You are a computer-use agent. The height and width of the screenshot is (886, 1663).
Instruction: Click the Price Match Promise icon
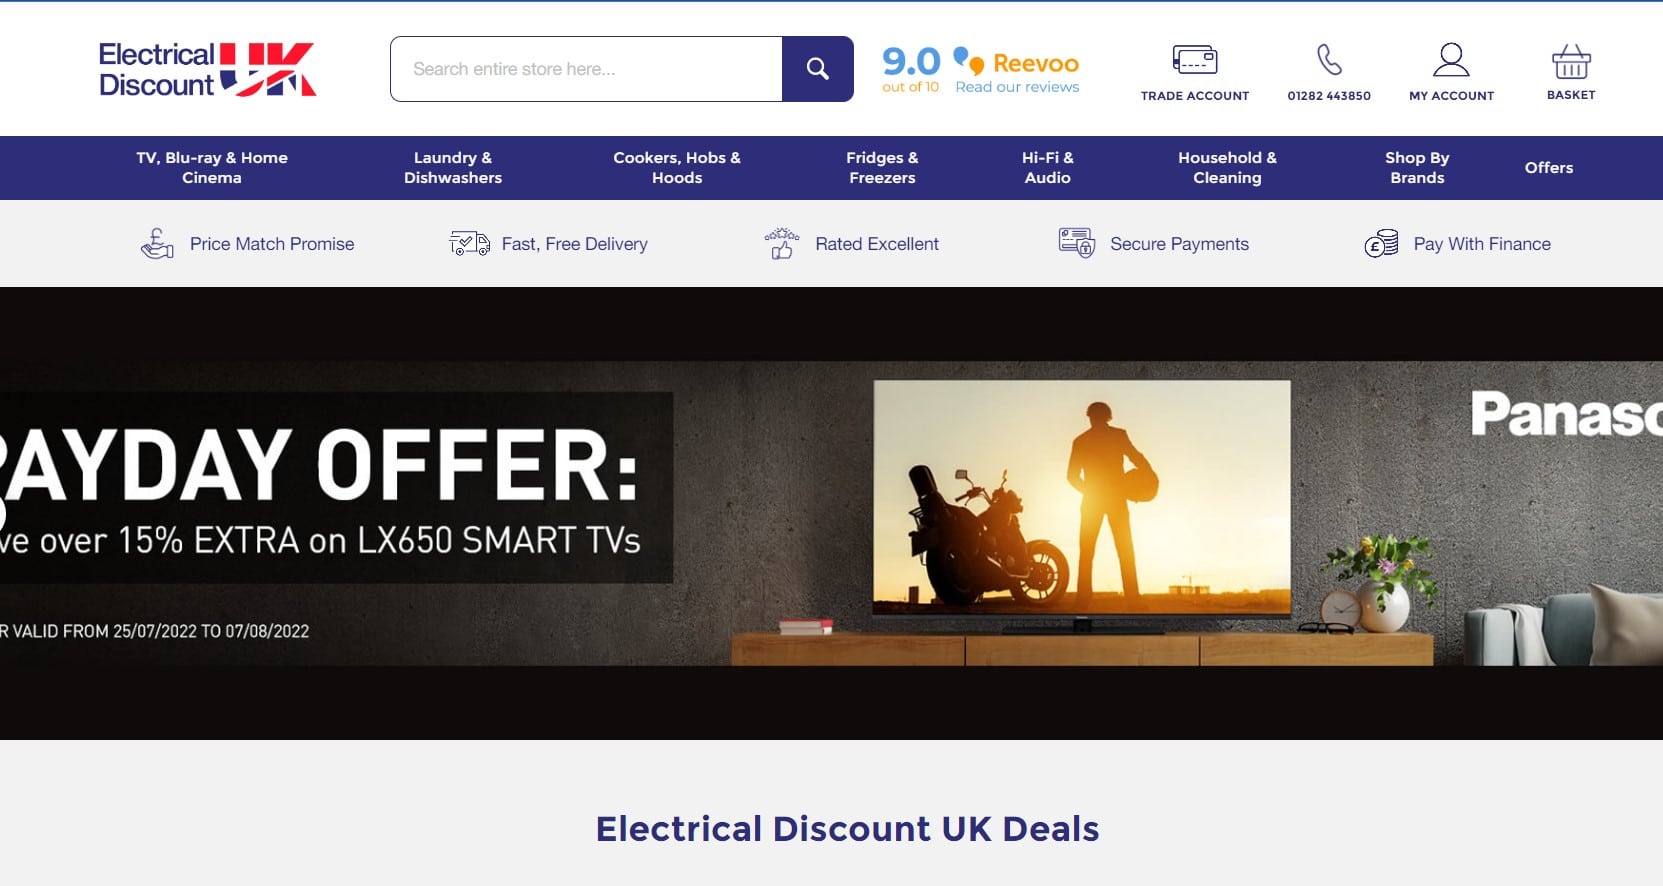(157, 243)
